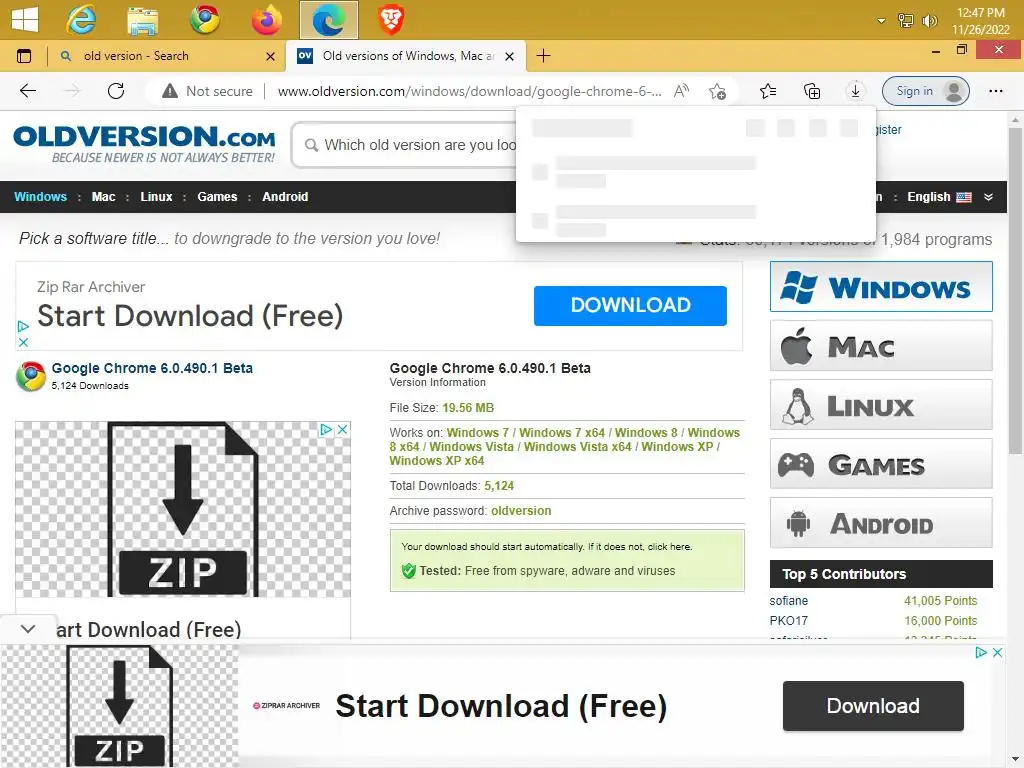This screenshot has width=1024, height=768.
Task: Select the Mac platform button
Action: point(880,345)
